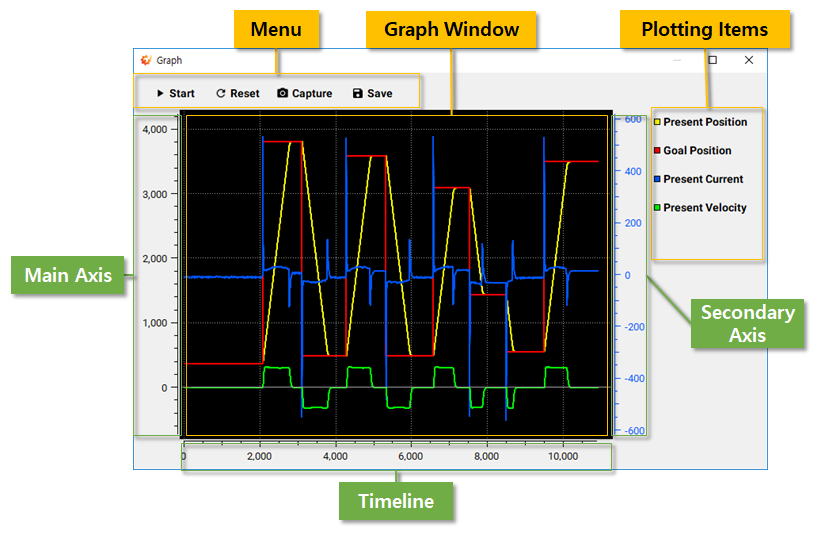Select the Goal Position plotting item label
Screen dimensions: 819x537
pyautogui.click(x=697, y=150)
